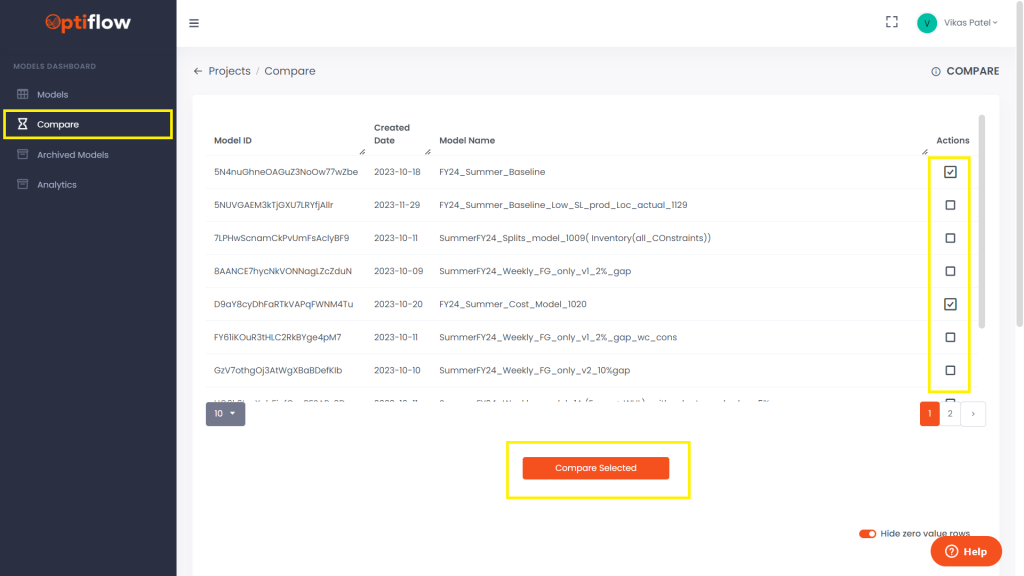Click the Archived Models box icon
Screen dimensions: 1024x576
[x=23, y=155]
